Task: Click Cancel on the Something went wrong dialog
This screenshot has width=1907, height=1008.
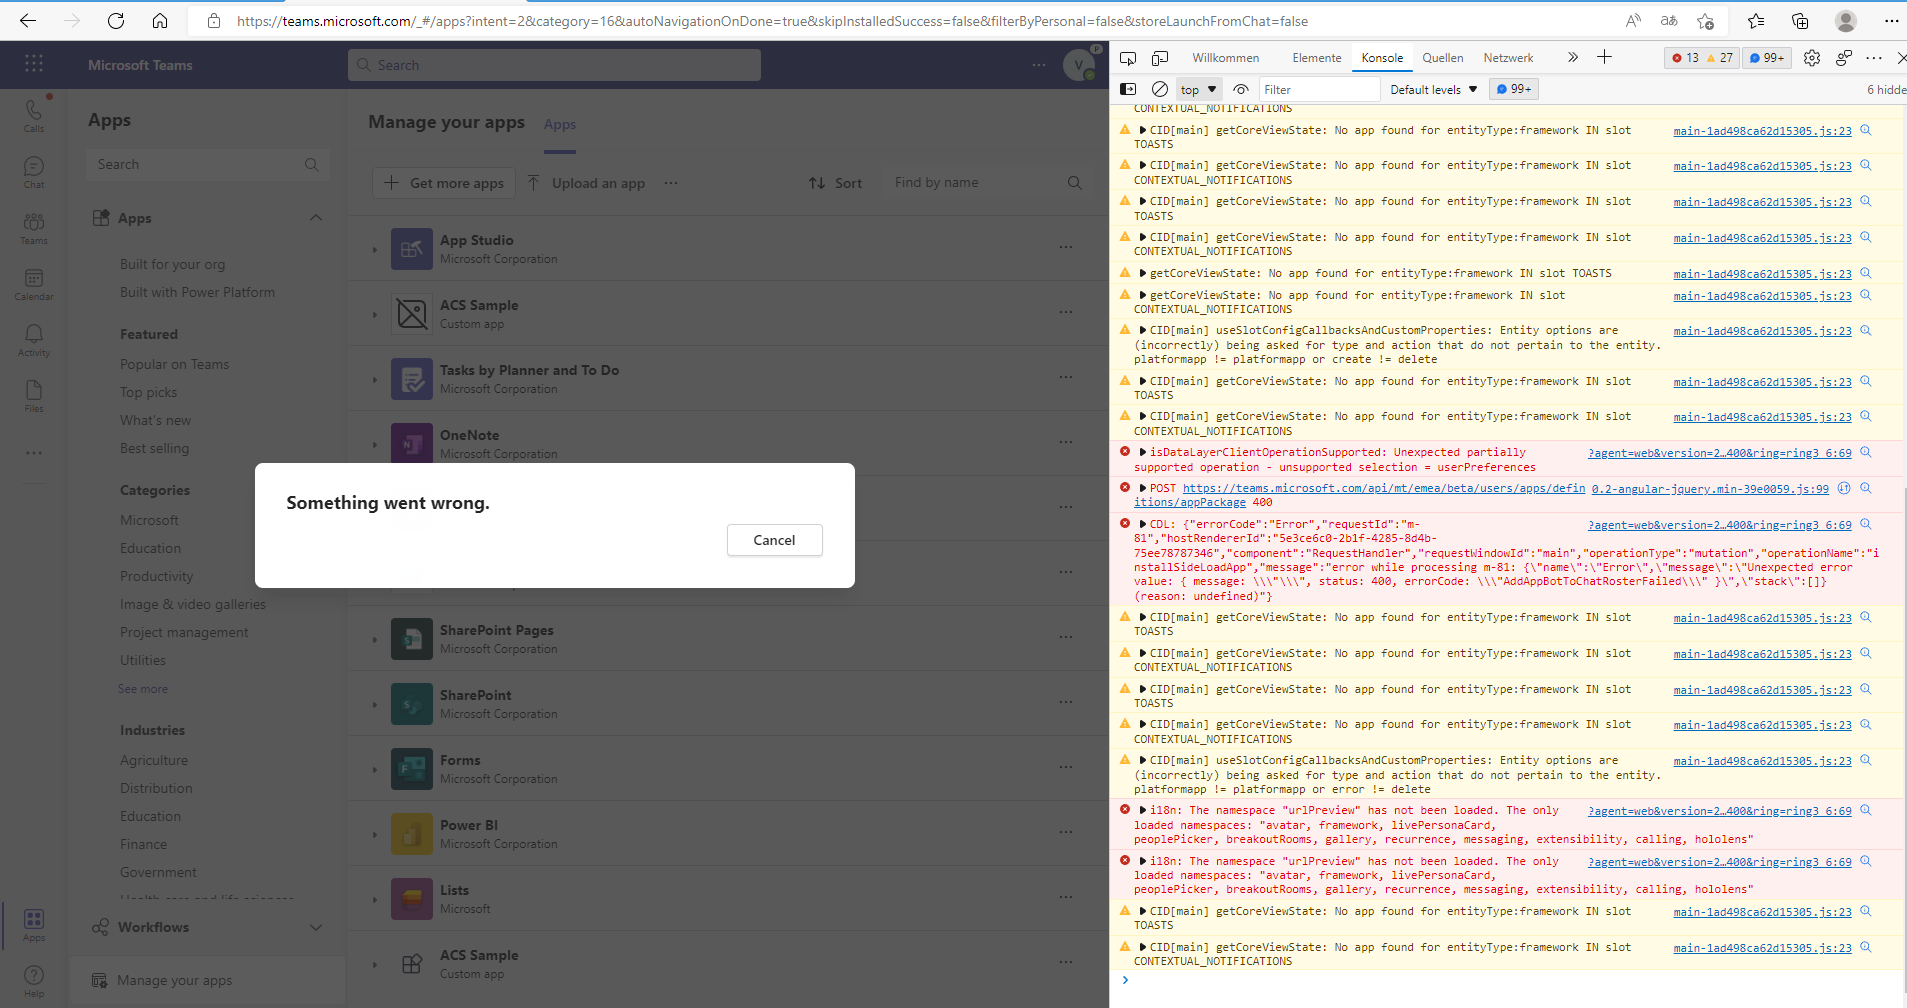Action: point(774,540)
